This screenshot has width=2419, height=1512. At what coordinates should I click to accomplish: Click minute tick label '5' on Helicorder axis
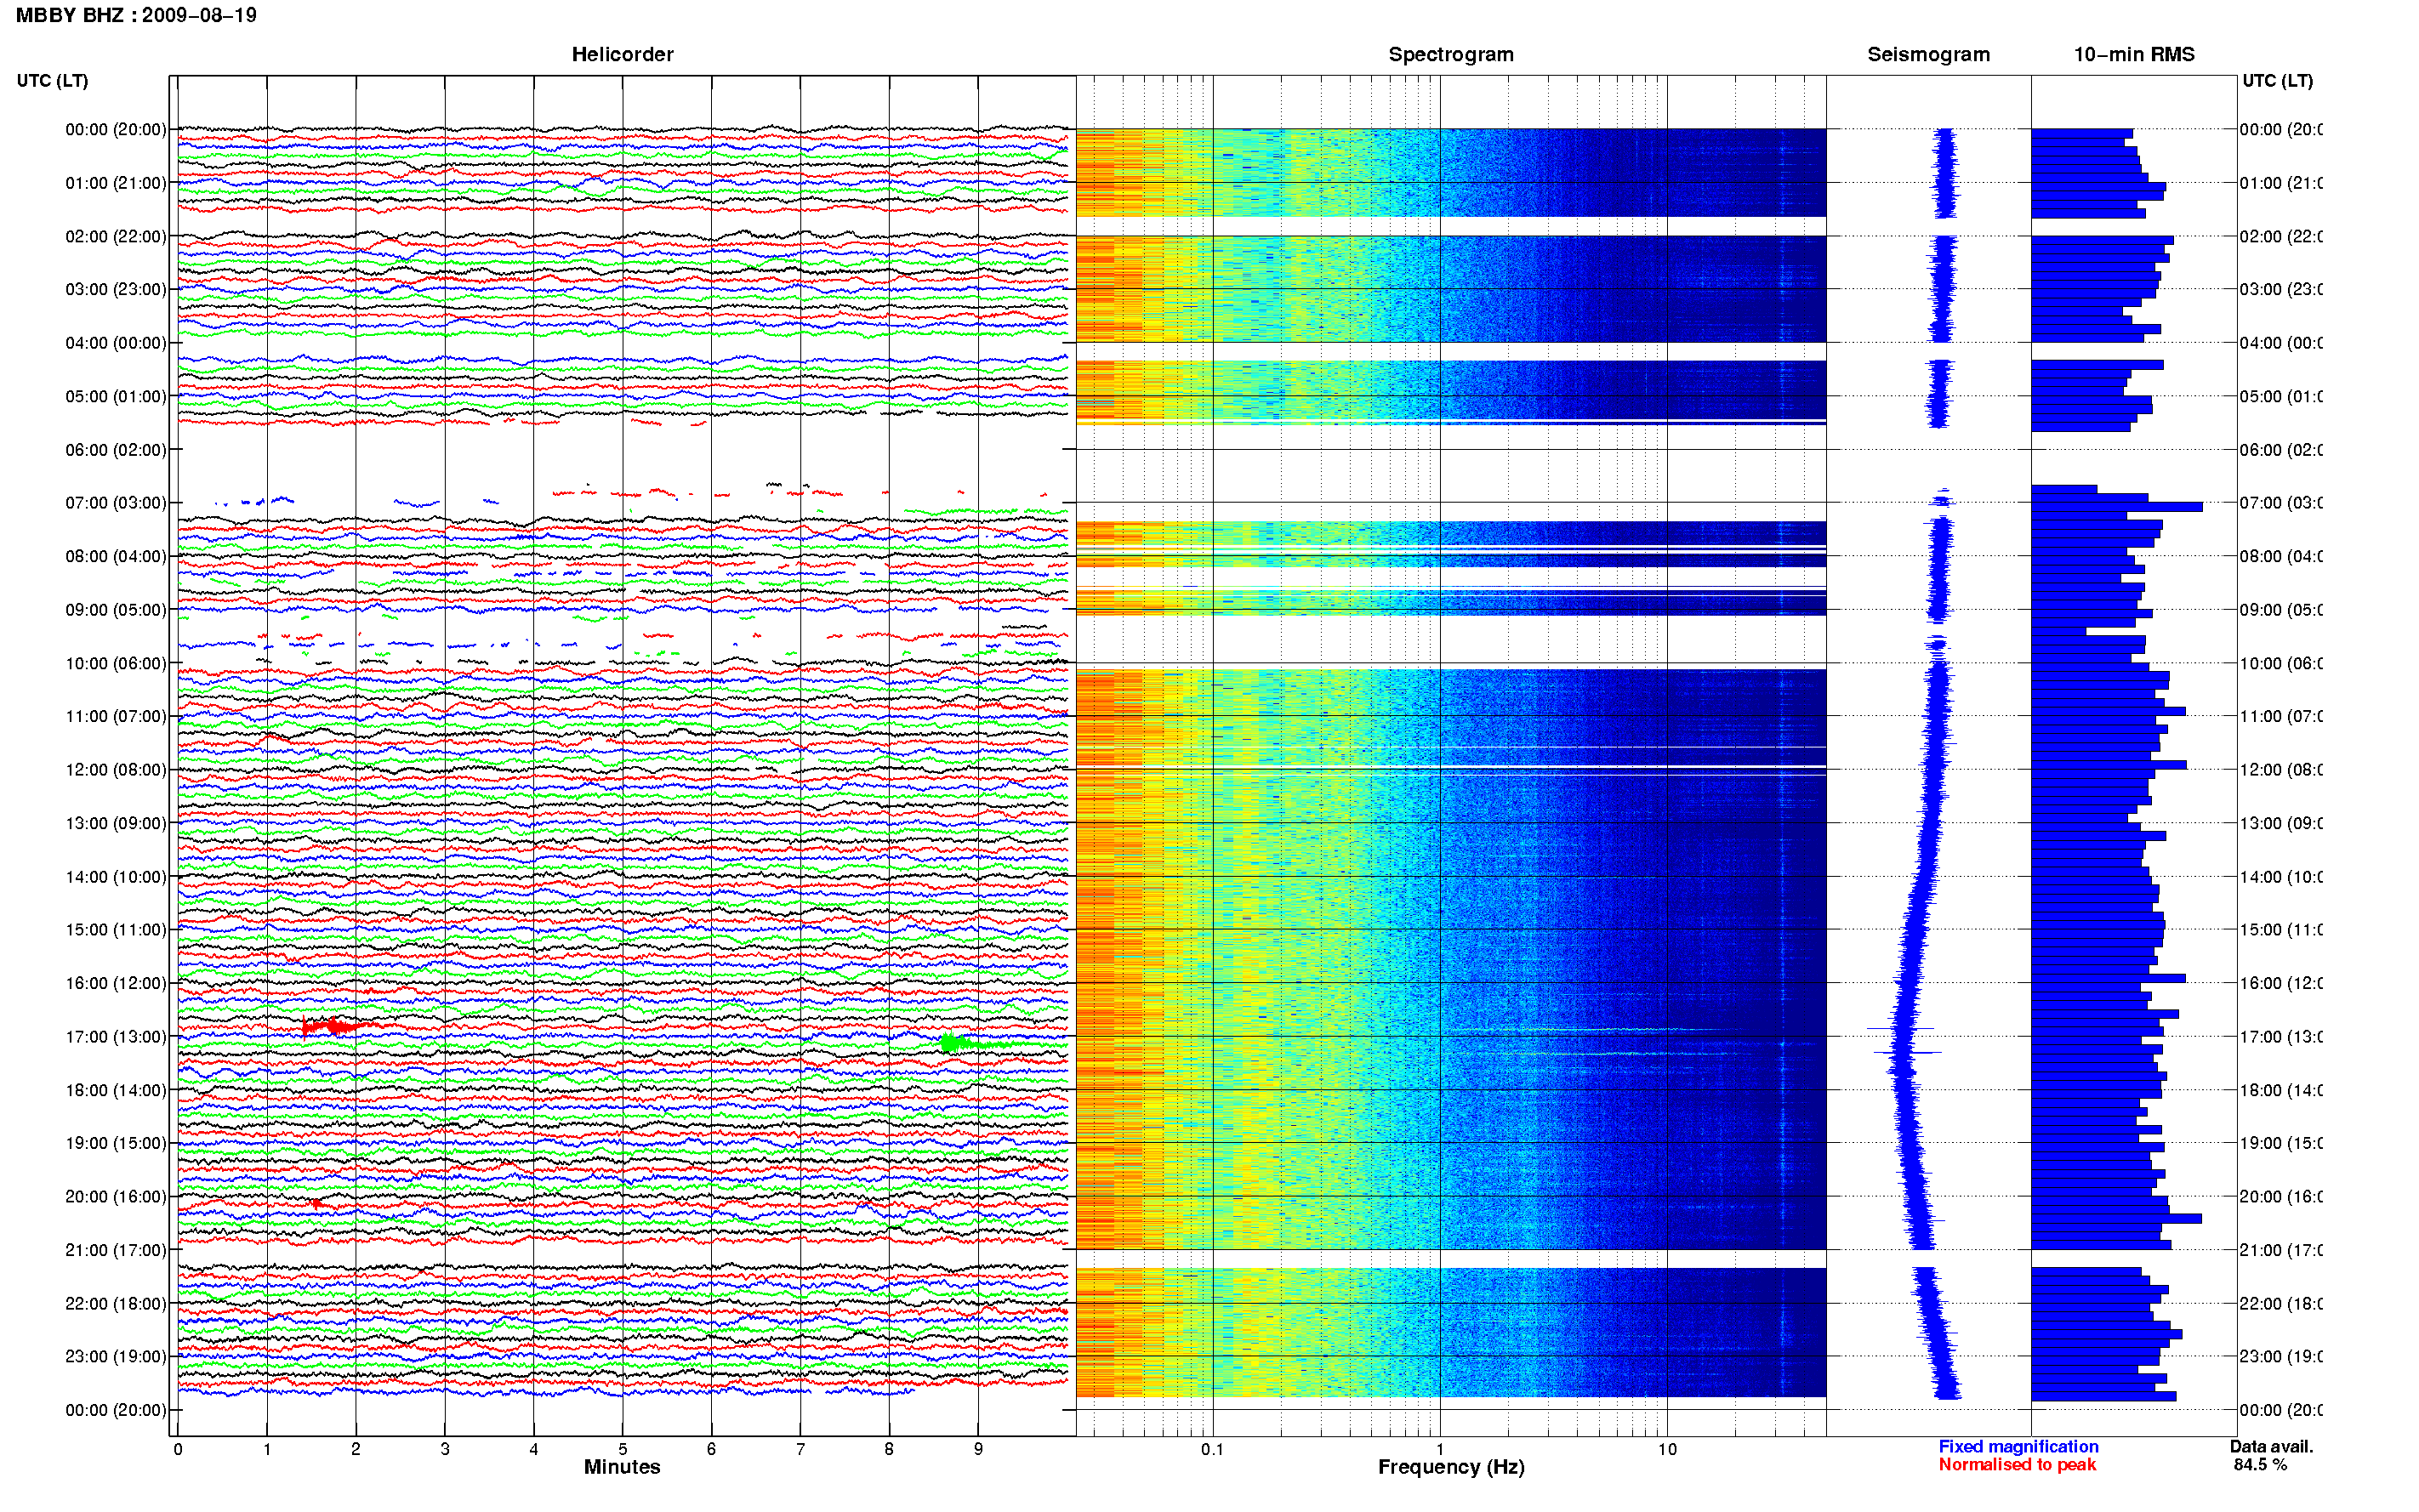coord(622,1449)
